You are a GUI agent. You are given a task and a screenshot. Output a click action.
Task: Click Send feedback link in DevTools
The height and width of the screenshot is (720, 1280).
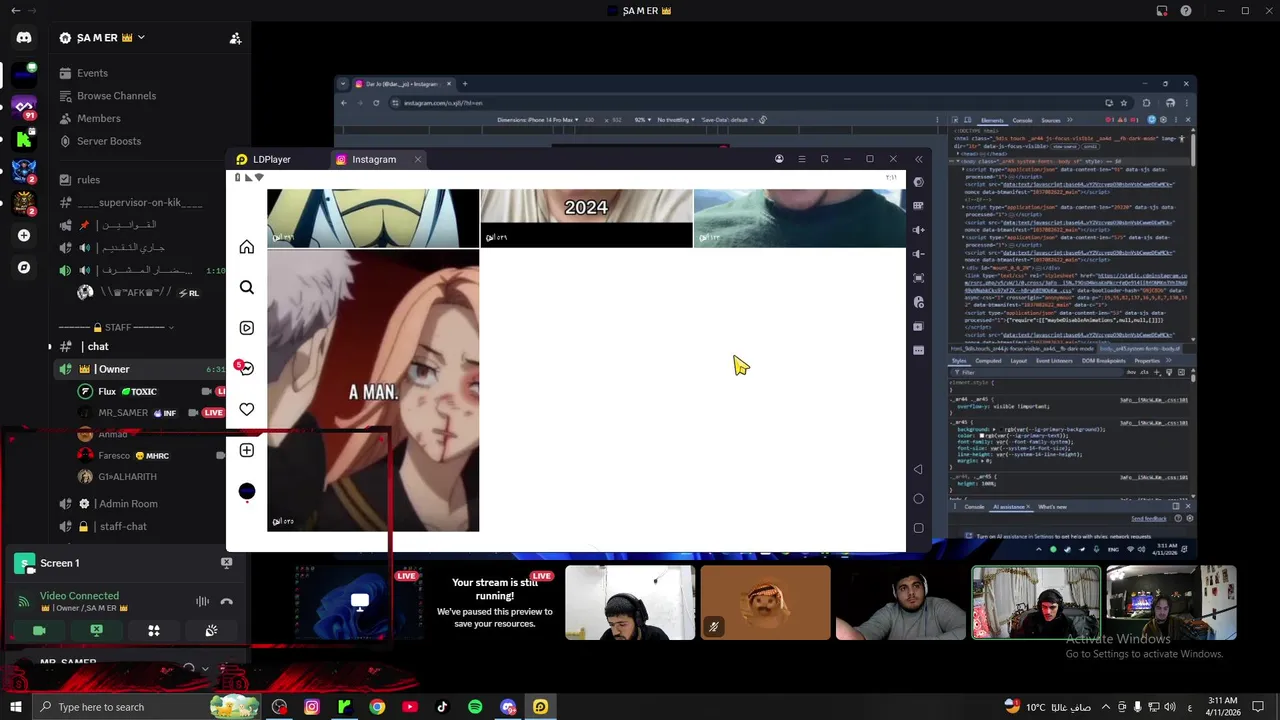[x=1149, y=518]
